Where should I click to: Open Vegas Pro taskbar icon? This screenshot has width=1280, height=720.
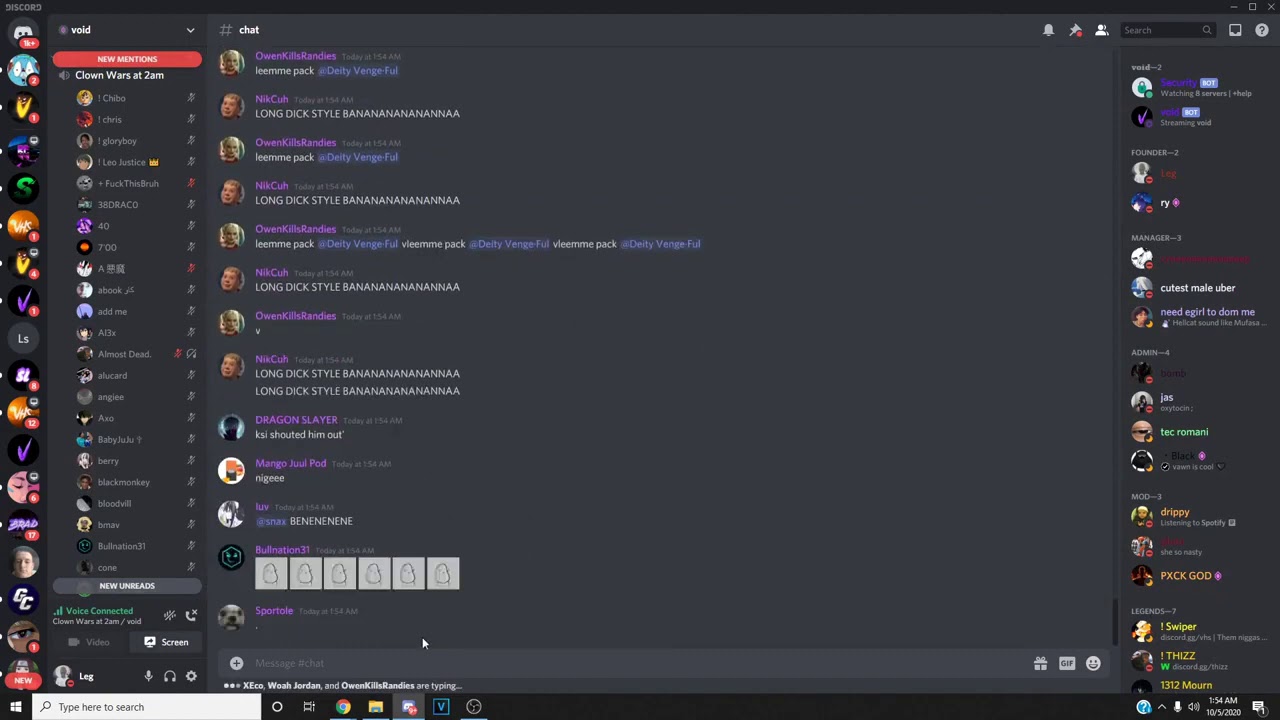click(441, 707)
